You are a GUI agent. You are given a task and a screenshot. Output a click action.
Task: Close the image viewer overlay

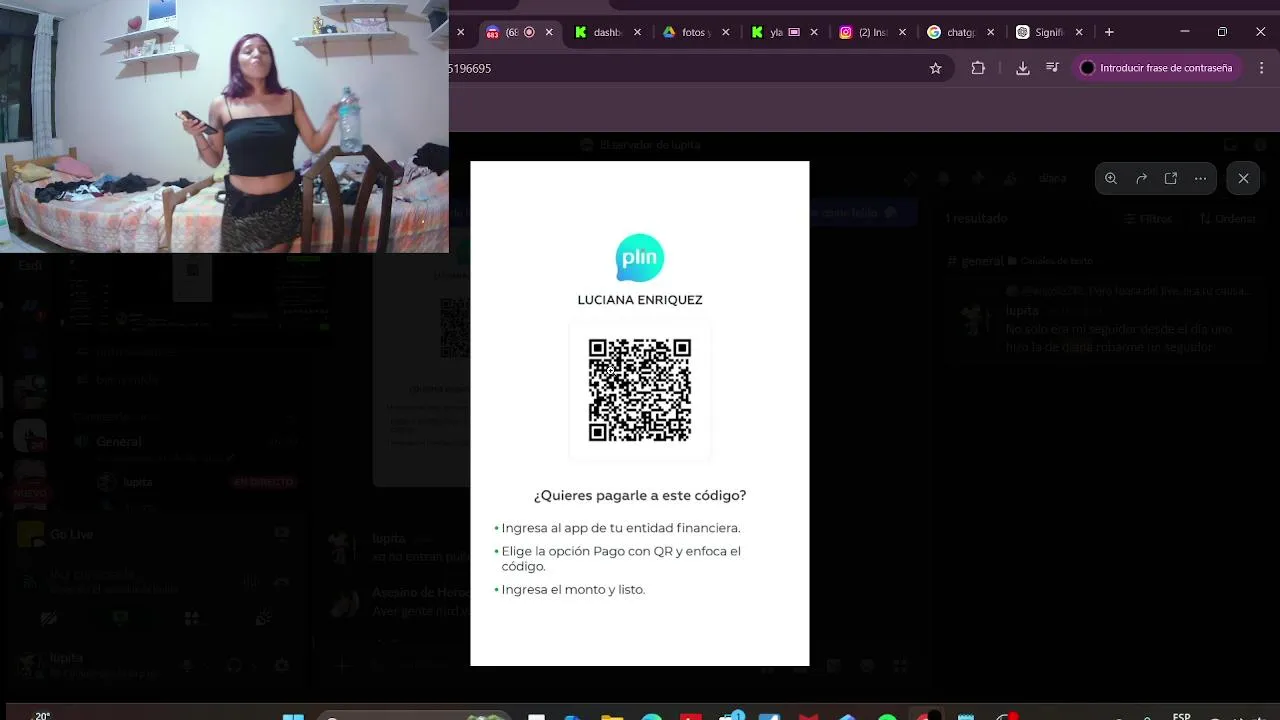click(x=1243, y=178)
